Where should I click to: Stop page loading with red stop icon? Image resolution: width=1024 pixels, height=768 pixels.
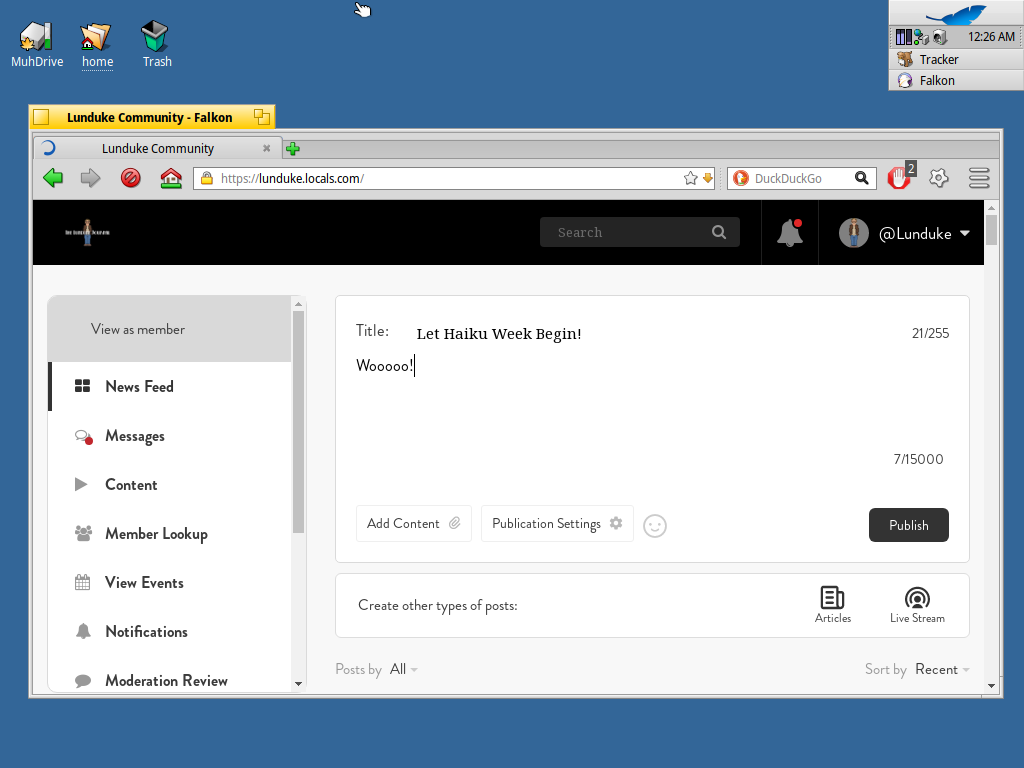click(x=131, y=178)
